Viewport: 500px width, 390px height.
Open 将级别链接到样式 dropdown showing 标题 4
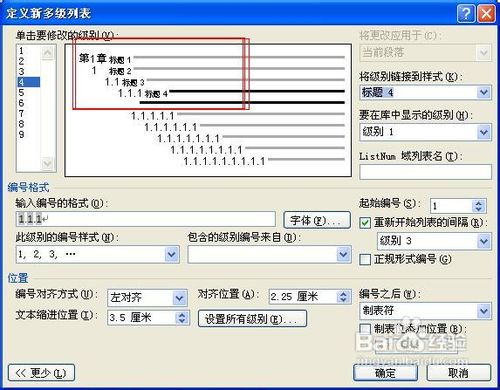point(484,92)
